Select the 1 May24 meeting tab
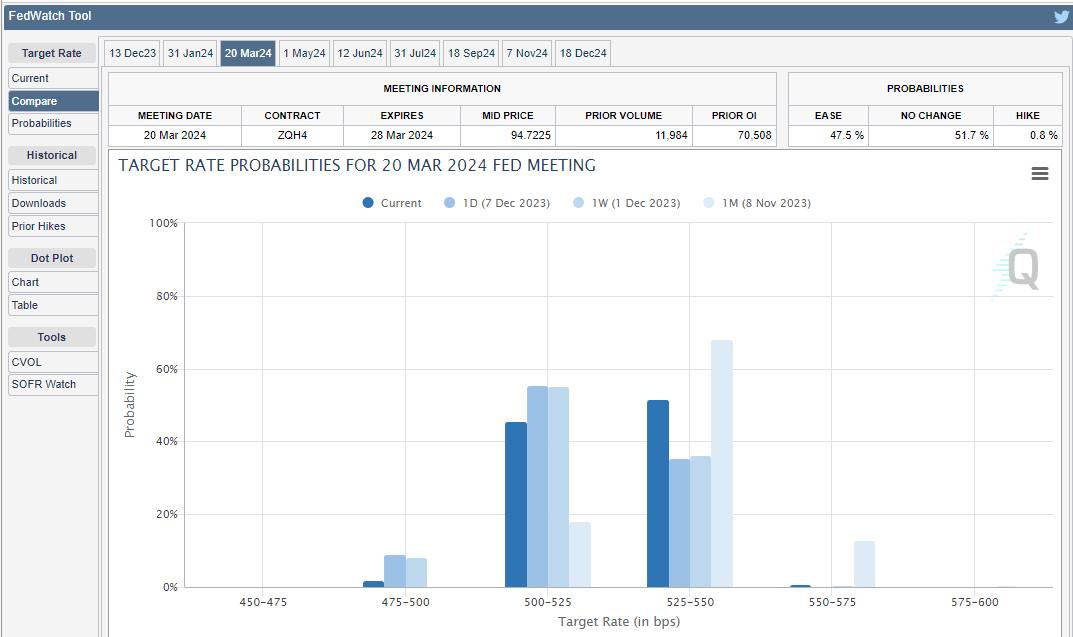 pos(305,53)
